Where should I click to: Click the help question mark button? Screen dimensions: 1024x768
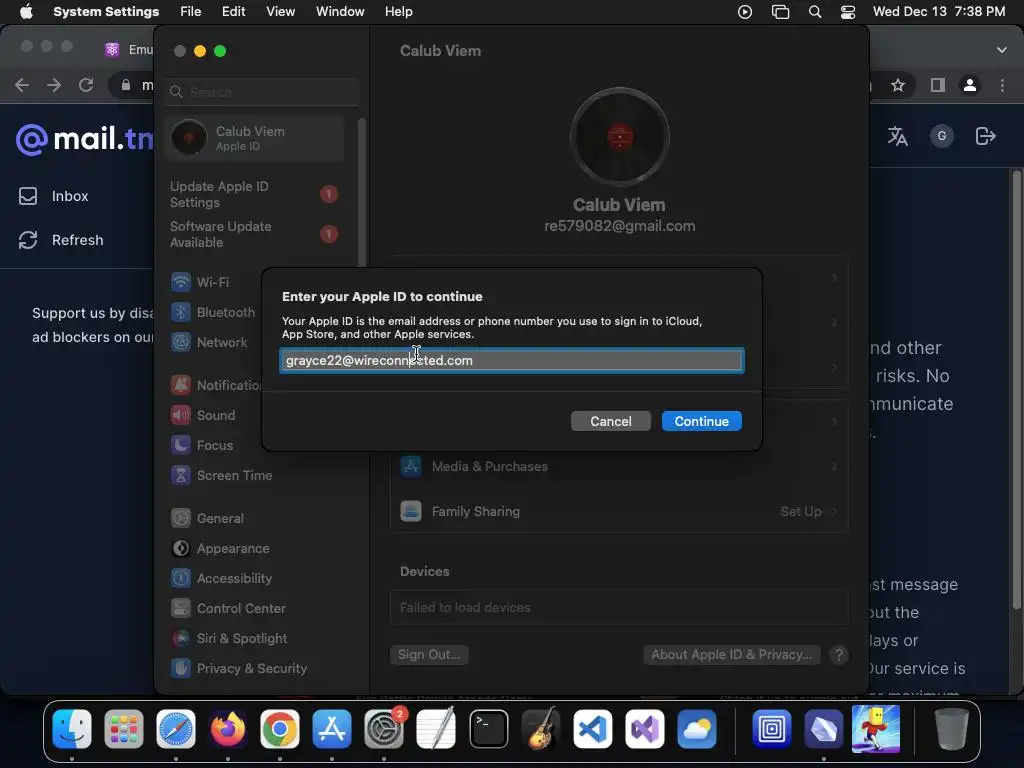coord(839,655)
